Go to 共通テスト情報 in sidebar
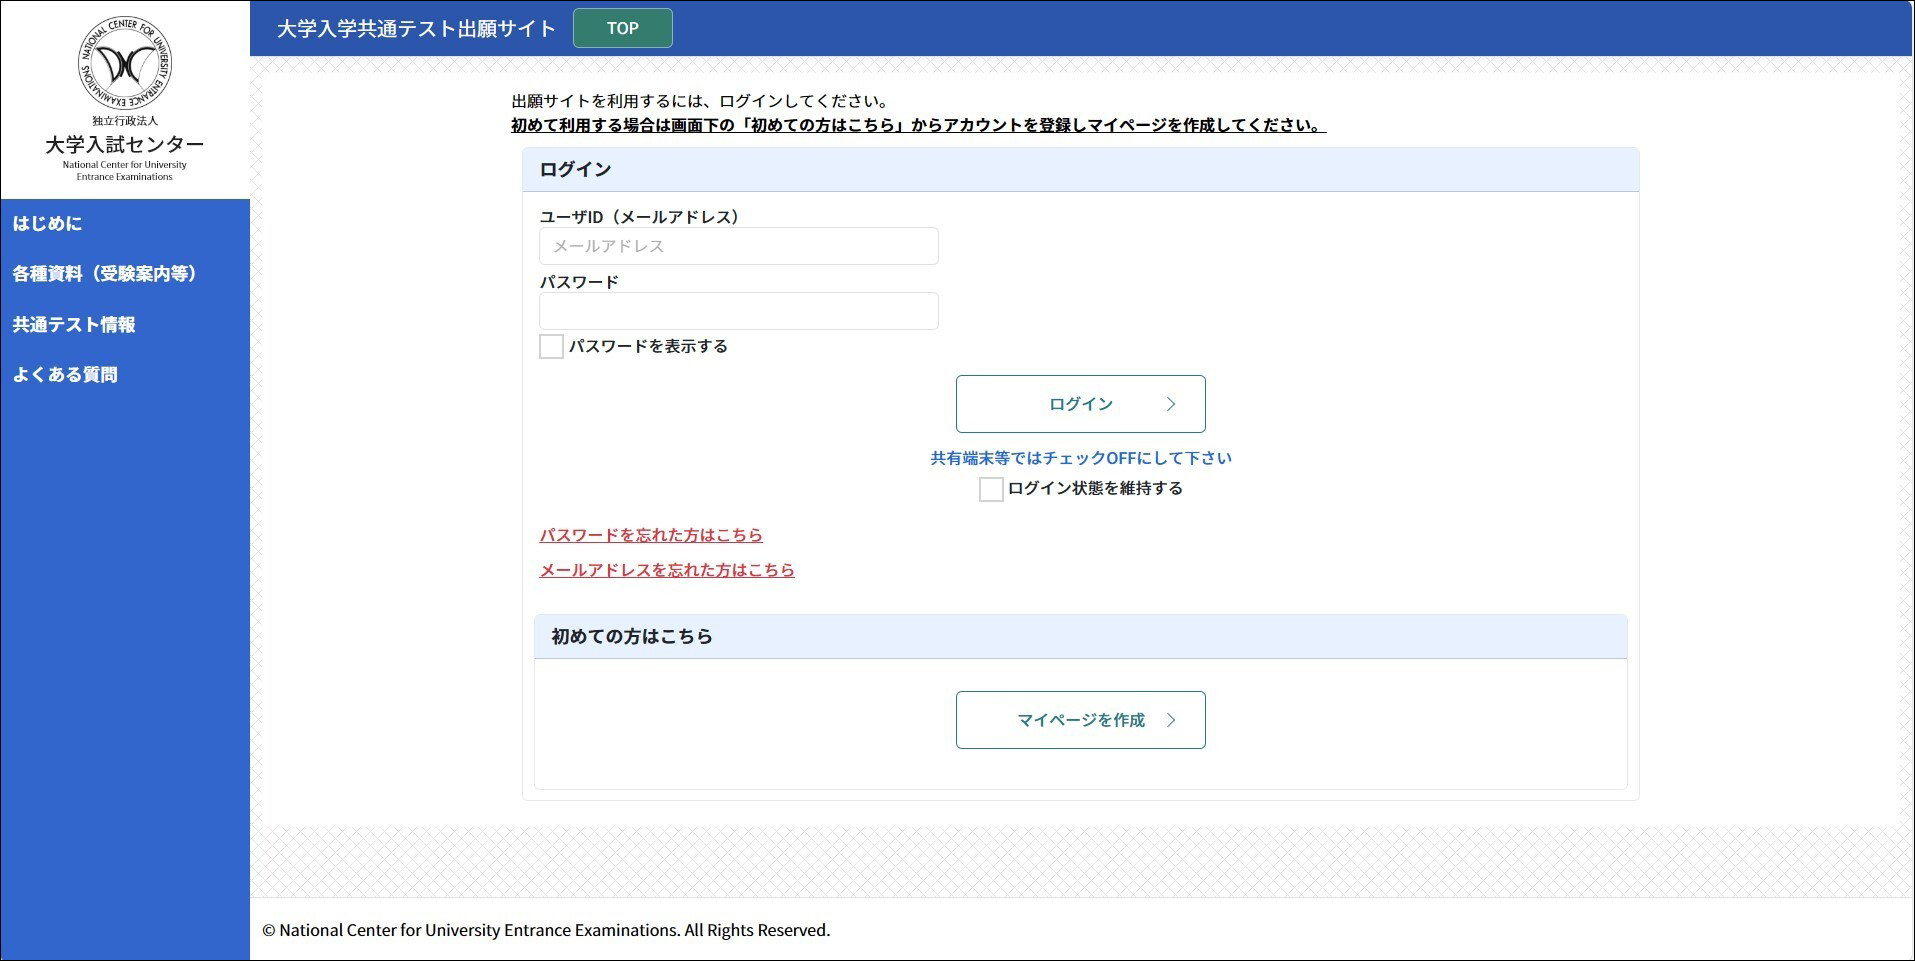Viewport: 1915px width, 961px height. (x=74, y=325)
